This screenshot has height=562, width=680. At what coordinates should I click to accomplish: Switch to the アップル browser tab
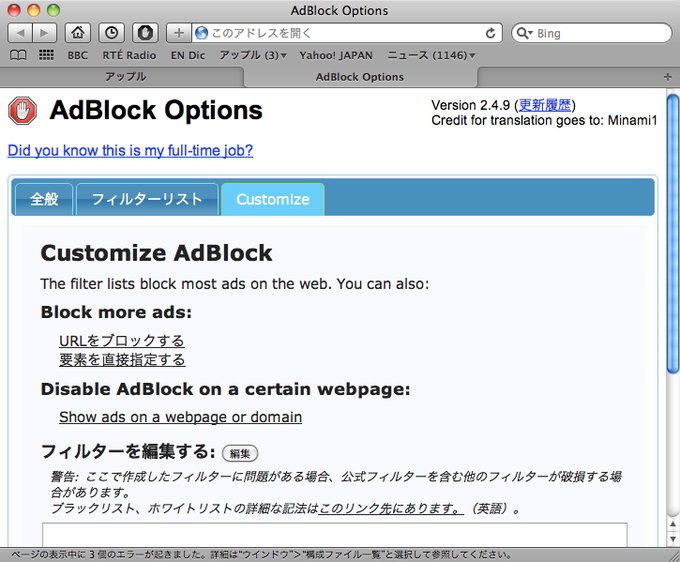point(125,77)
